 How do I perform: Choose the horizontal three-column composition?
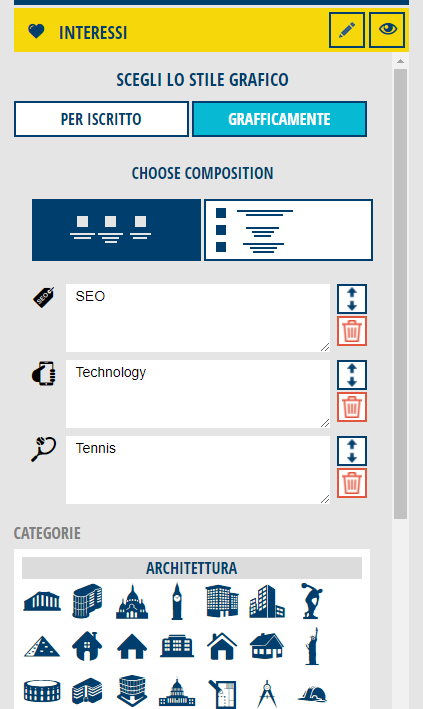116,230
